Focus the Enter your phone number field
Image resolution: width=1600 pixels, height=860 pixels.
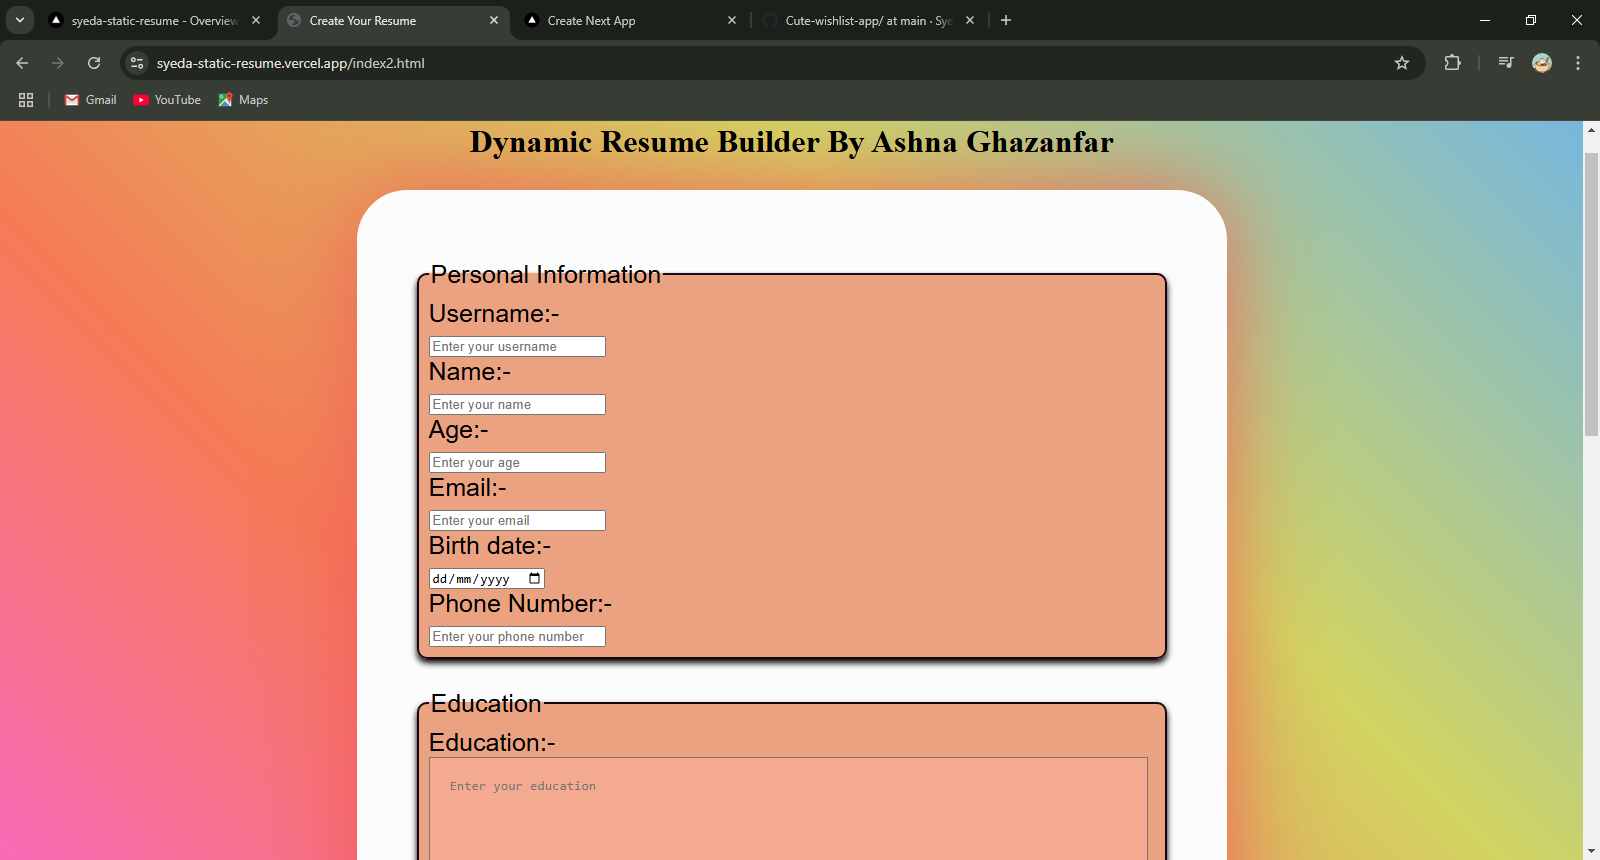(517, 636)
